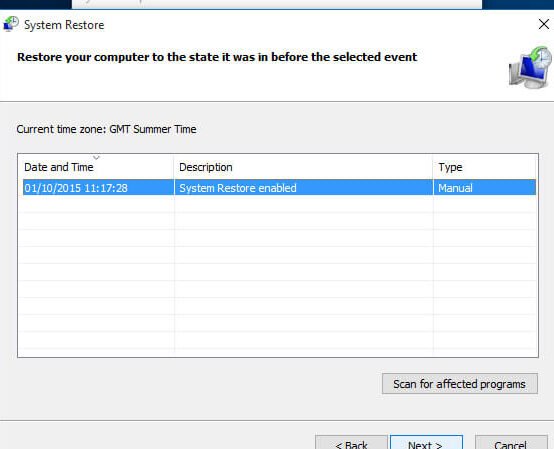
Task: Cancel the System Restore wizard
Action: tap(511, 442)
